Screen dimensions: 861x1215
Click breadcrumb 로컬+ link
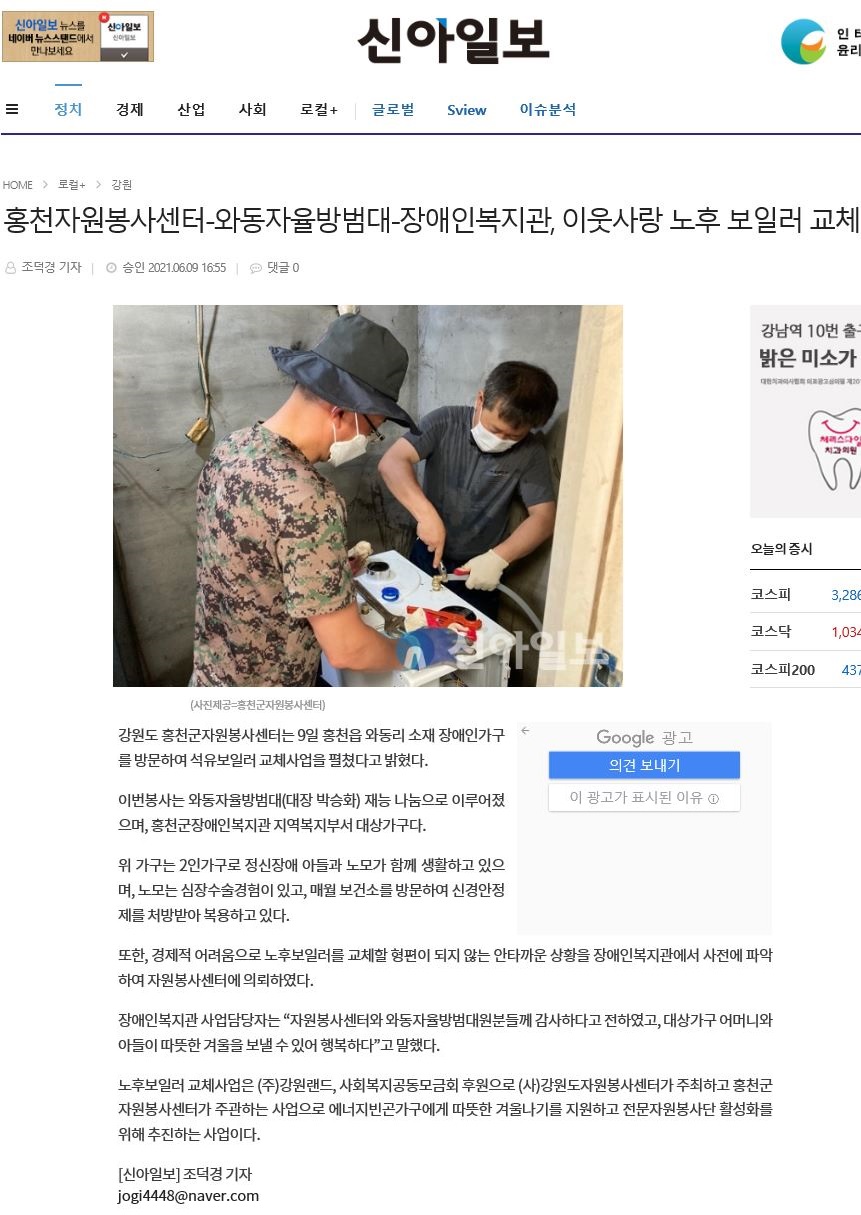[71, 185]
